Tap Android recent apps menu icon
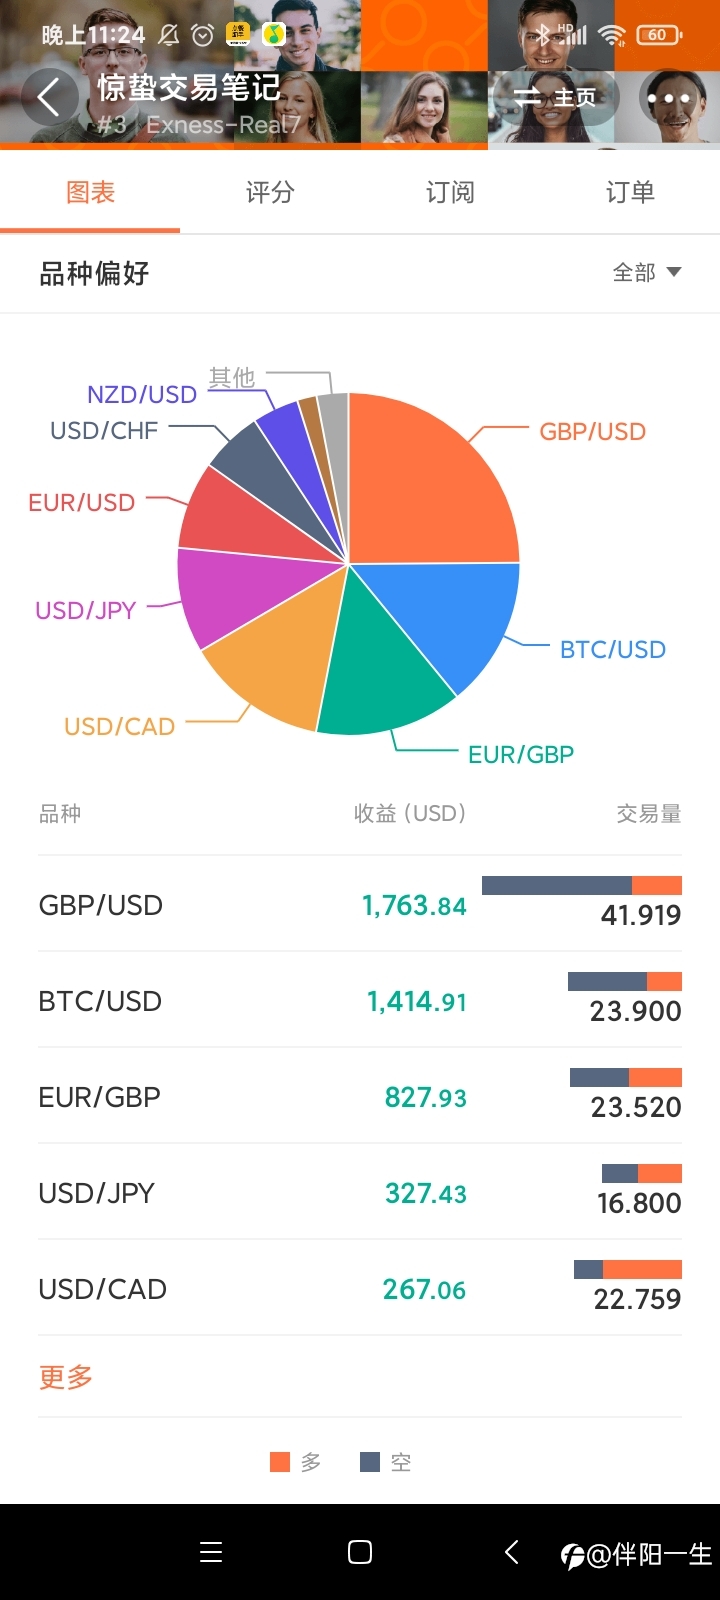Screen dimensions: 720x1600 [211, 1552]
